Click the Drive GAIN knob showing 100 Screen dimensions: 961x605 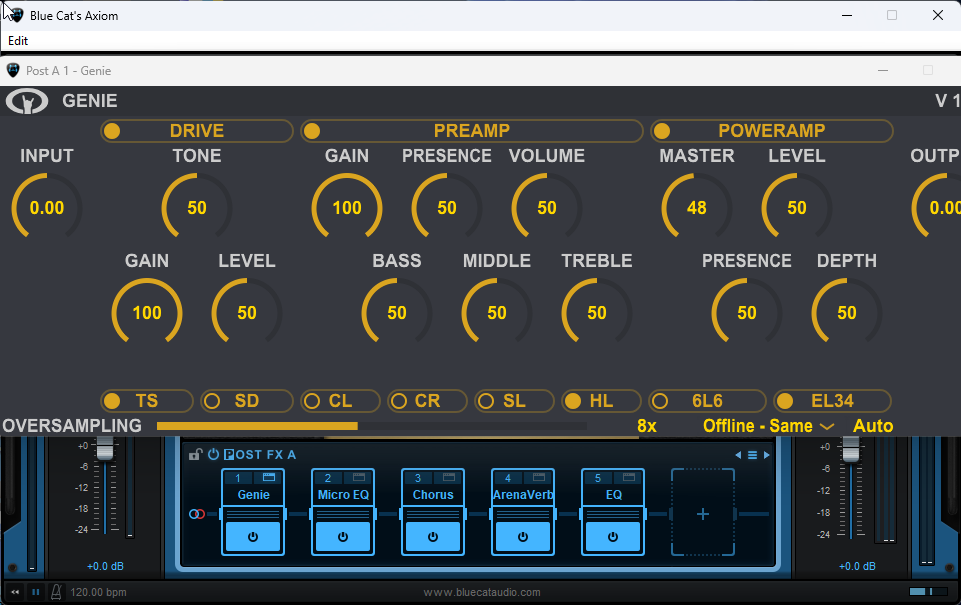point(147,313)
